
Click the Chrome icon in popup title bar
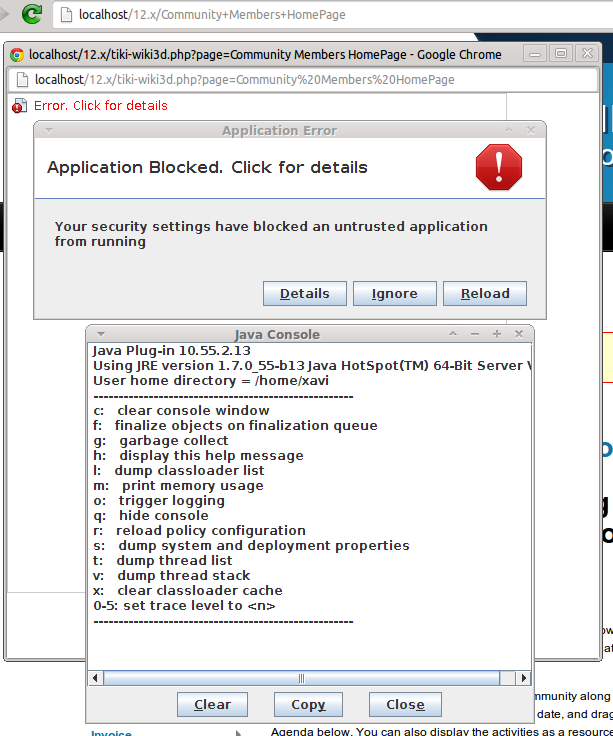(17, 55)
